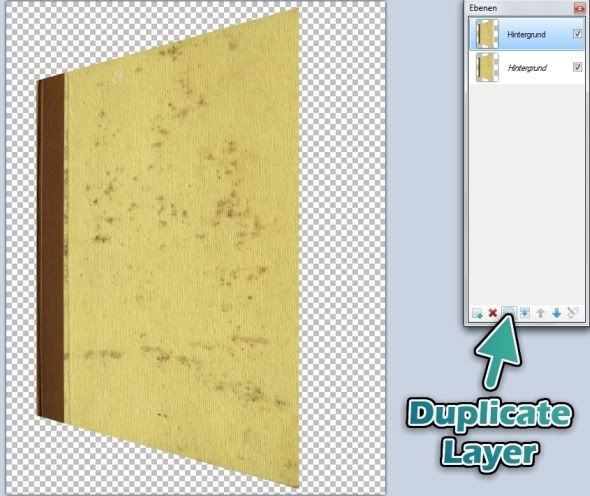Toggle visibility of the top Hintergrund layer
Viewport: 590px width, 496px height.
pos(577,34)
